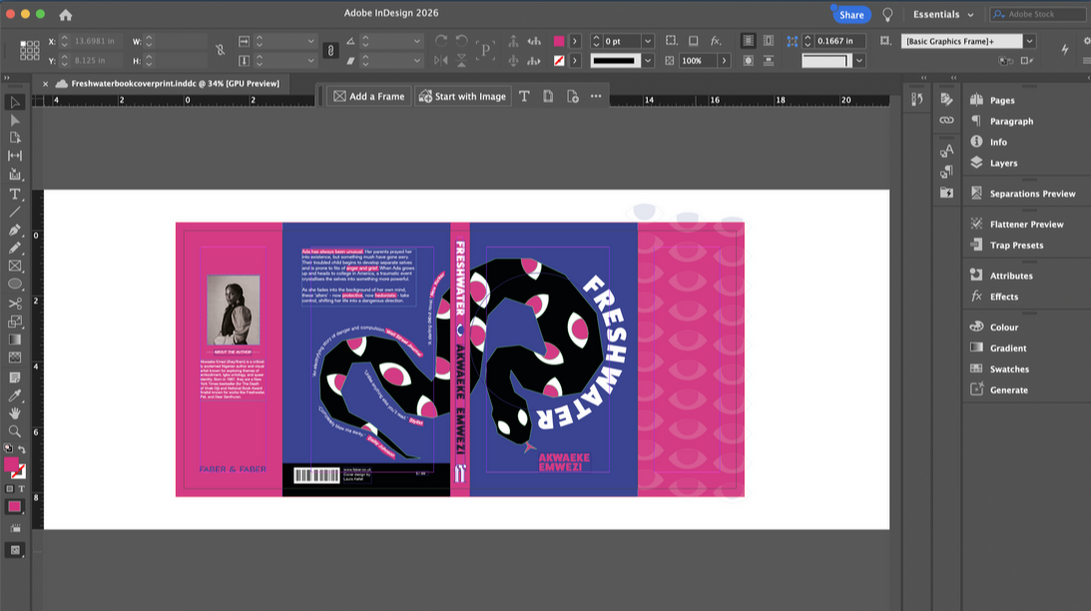Select the Ellipse tool
This screenshot has width=1091, height=611.
[15, 284]
